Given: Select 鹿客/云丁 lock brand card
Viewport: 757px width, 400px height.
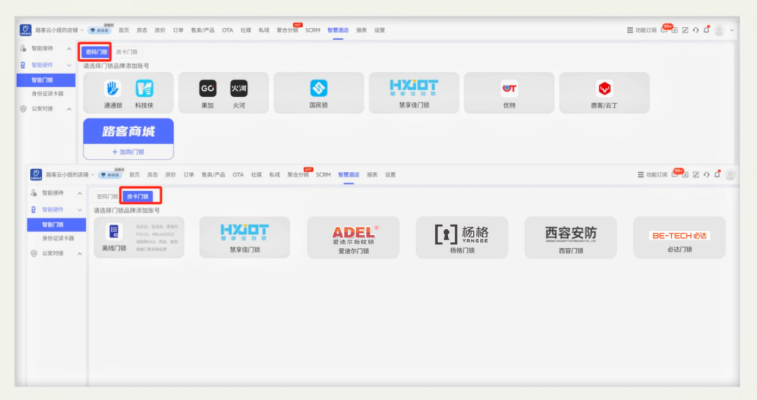Looking at the screenshot, I should click(604, 93).
